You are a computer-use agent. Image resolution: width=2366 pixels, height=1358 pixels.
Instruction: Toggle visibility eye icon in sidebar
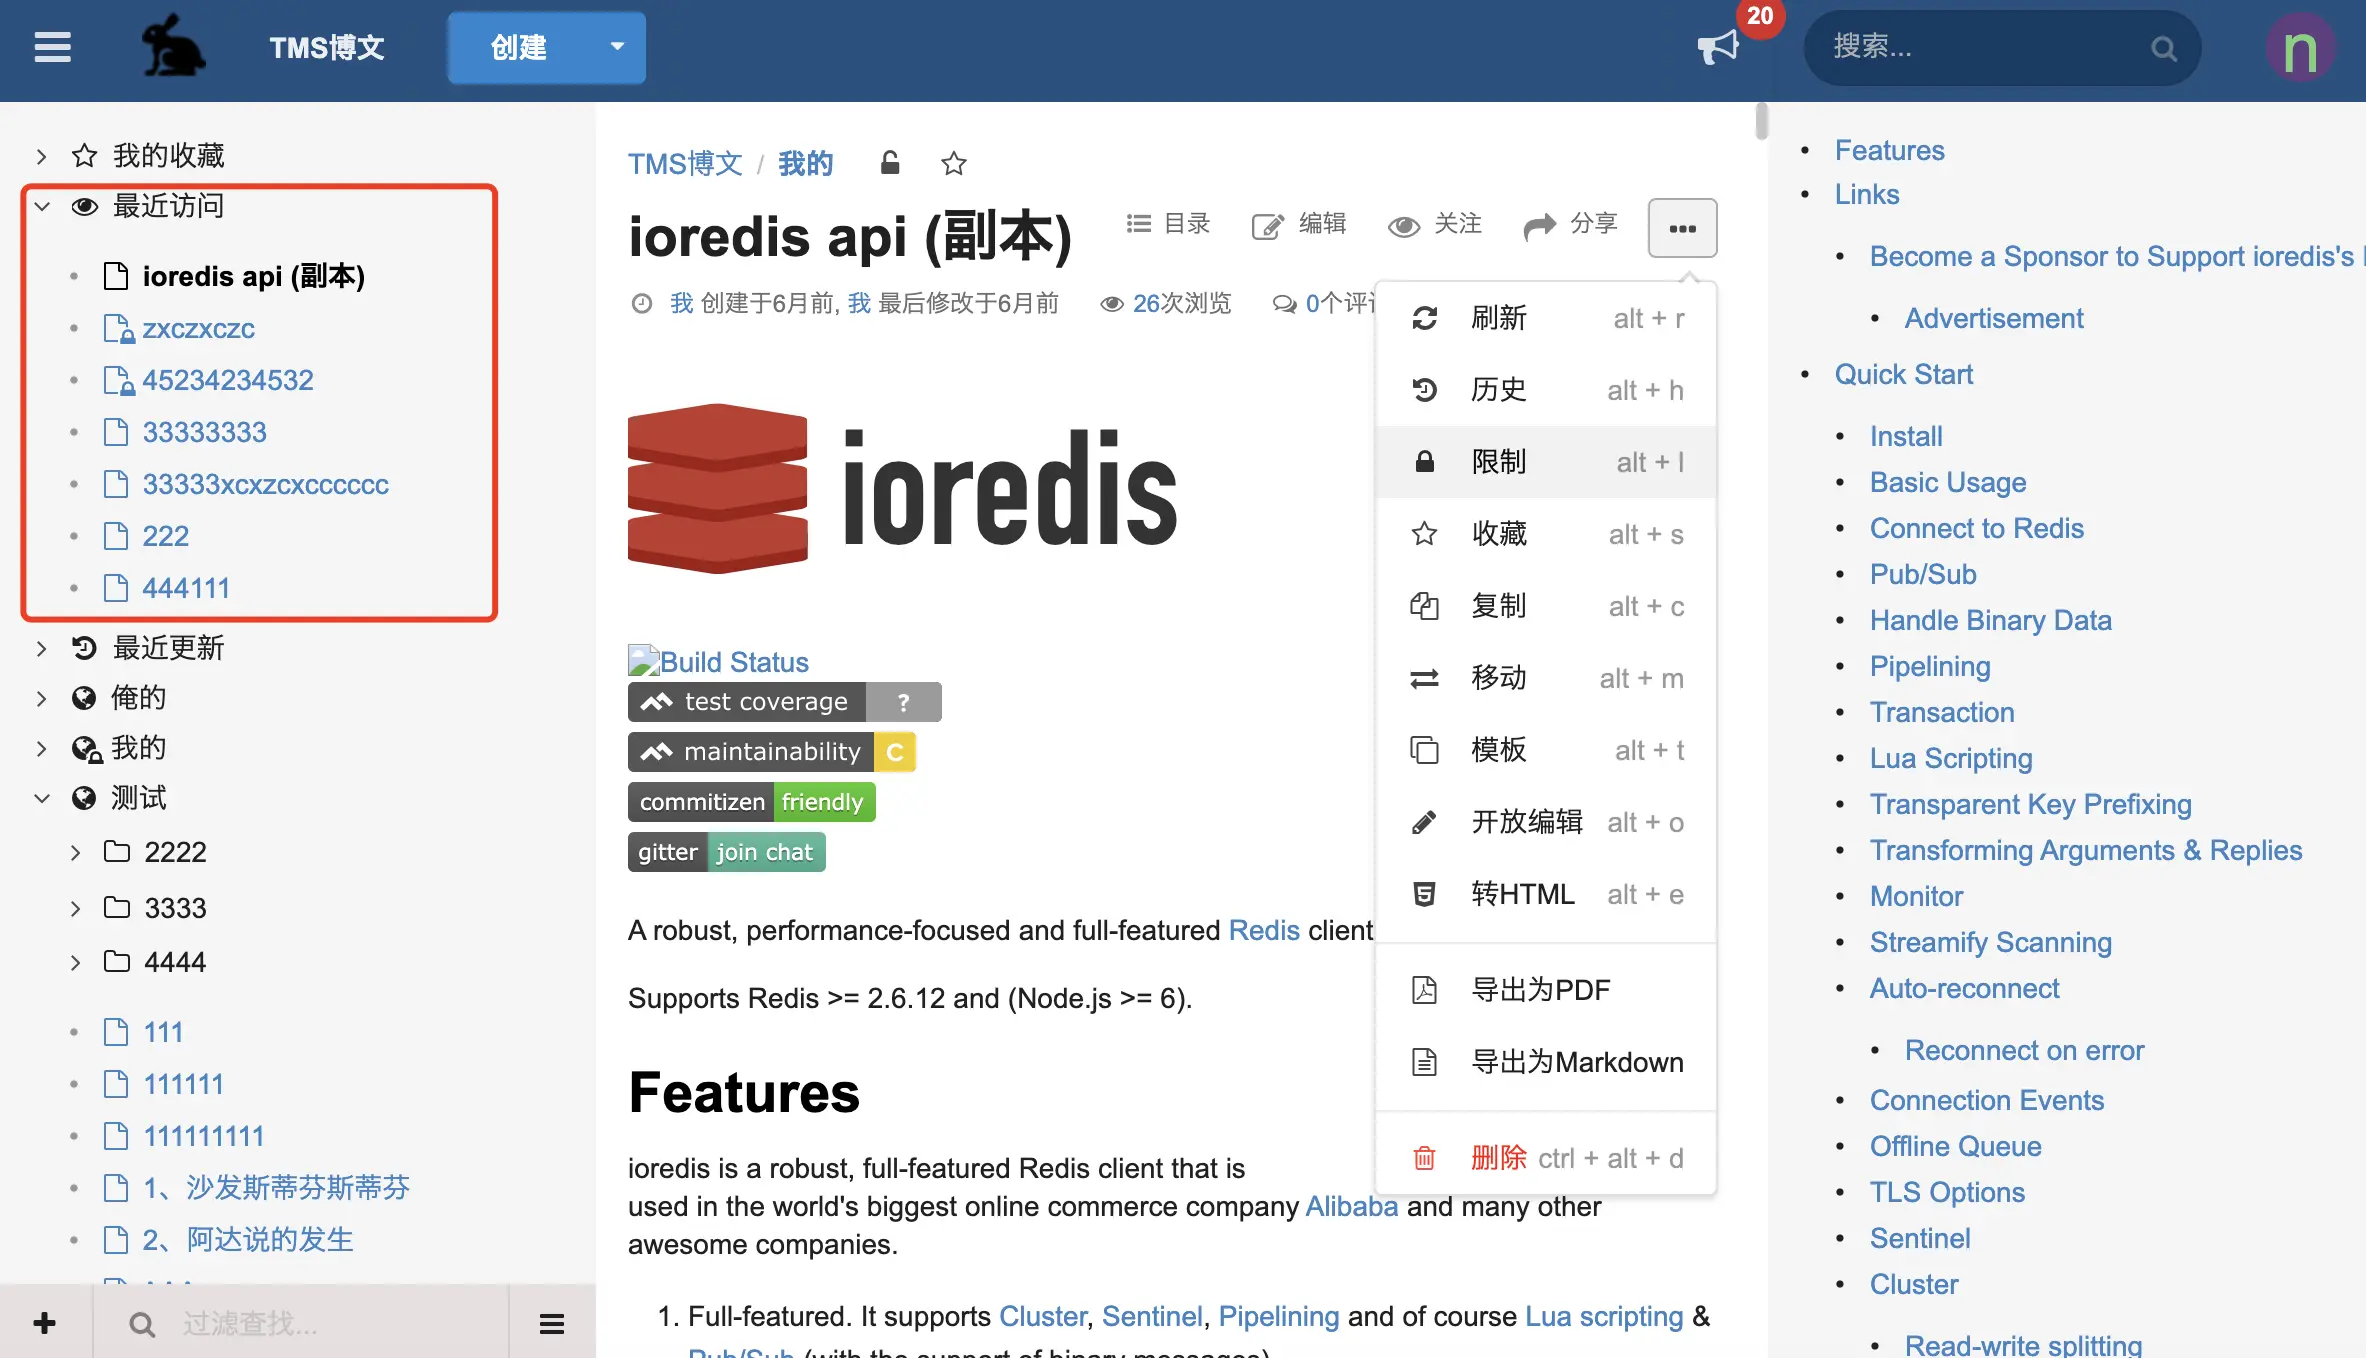coord(83,205)
